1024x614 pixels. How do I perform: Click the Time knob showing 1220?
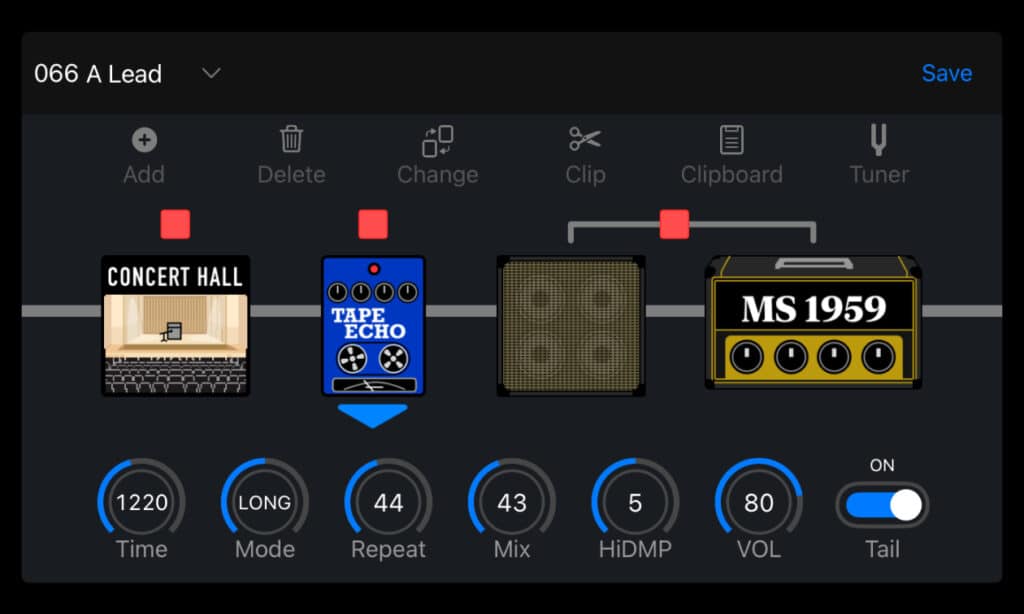tap(142, 502)
